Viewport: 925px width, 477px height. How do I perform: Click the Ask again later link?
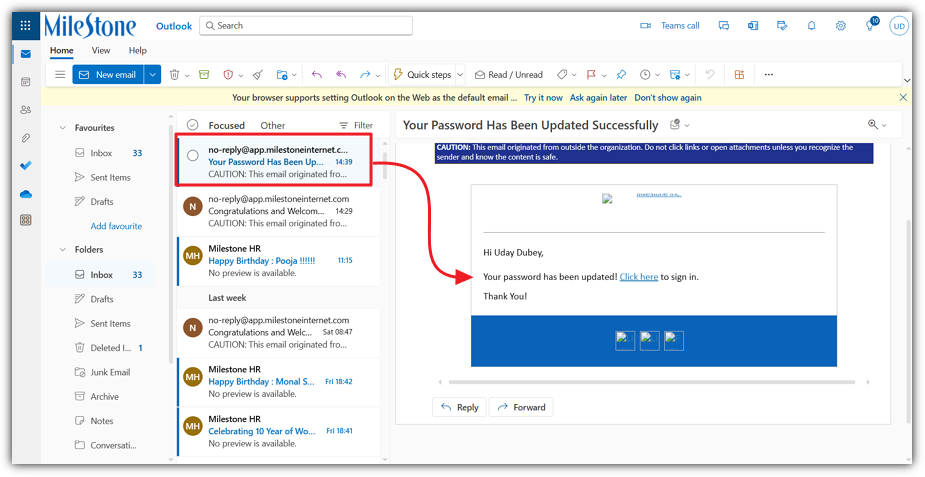pyautogui.click(x=598, y=98)
